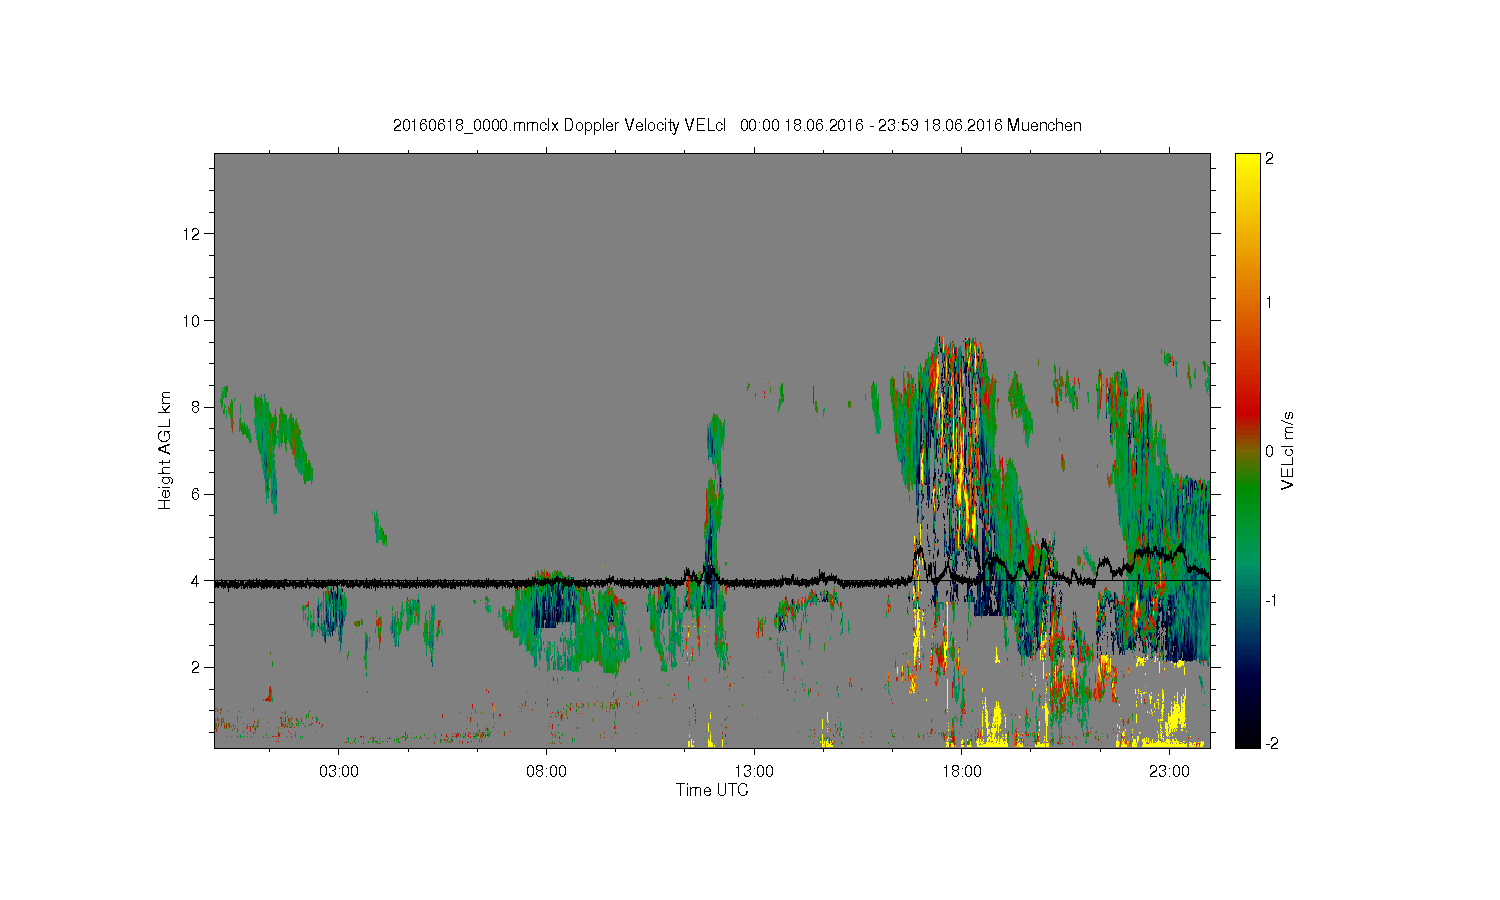This screenshot has width=1500, height=900.
Task: Click the height label '8'
Action: pyautogui.click(x=198, y=407)
